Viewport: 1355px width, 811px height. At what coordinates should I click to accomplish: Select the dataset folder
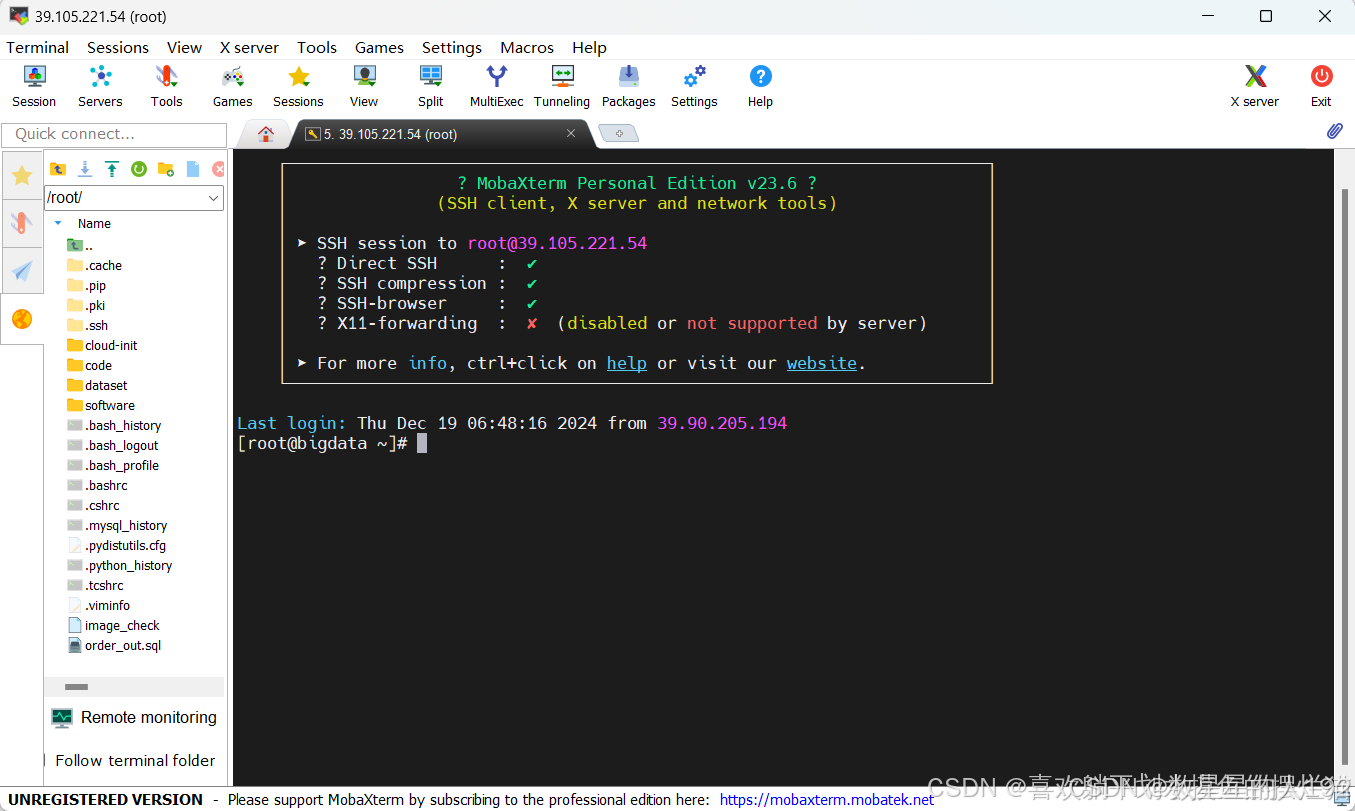pos(97,385)
